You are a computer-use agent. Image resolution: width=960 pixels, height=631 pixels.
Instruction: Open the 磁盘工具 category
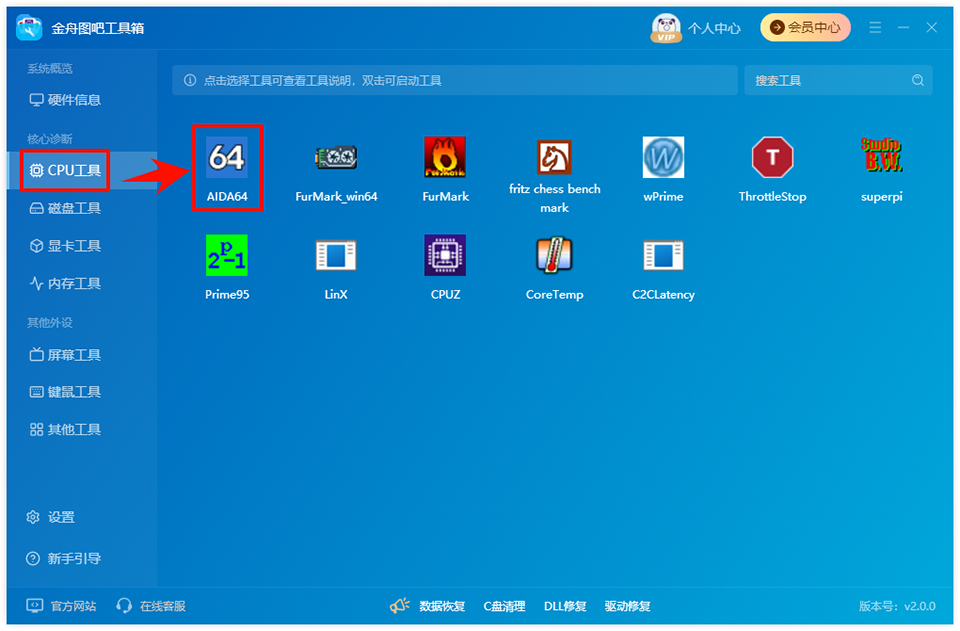tap(65, 208)
